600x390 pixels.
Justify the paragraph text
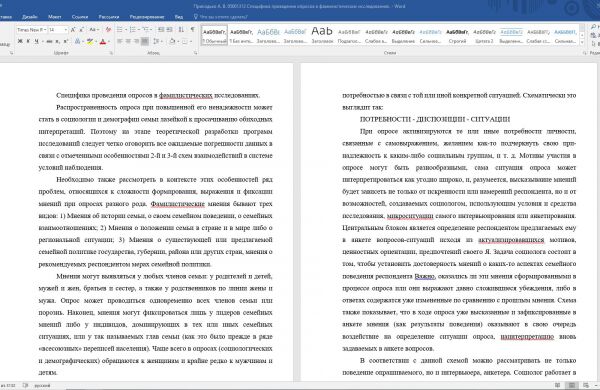pyautogui.click(x=145, y=41)
